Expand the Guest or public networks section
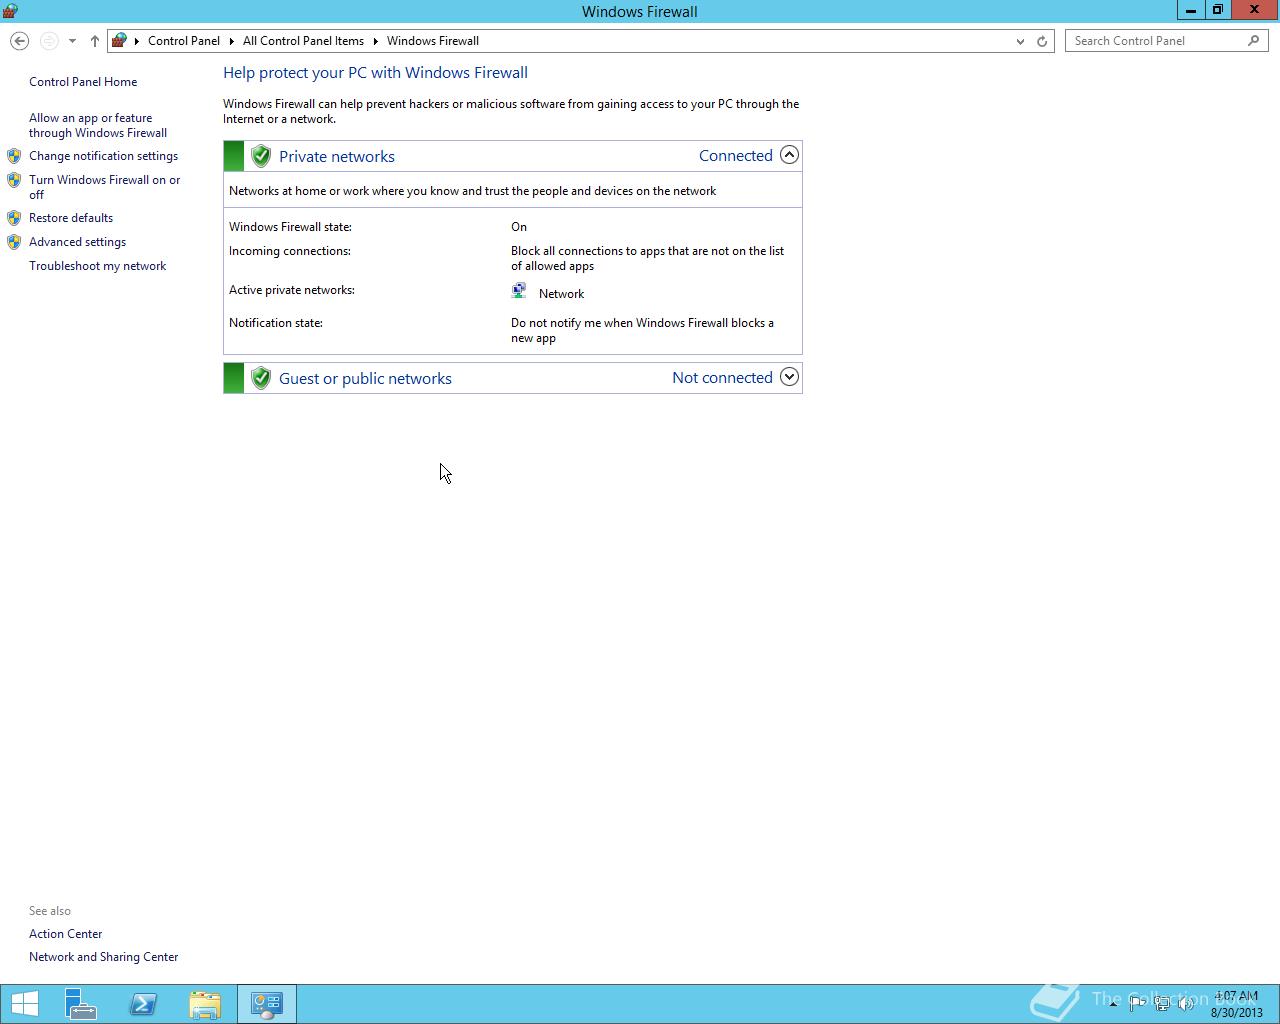 click(789, 377)
